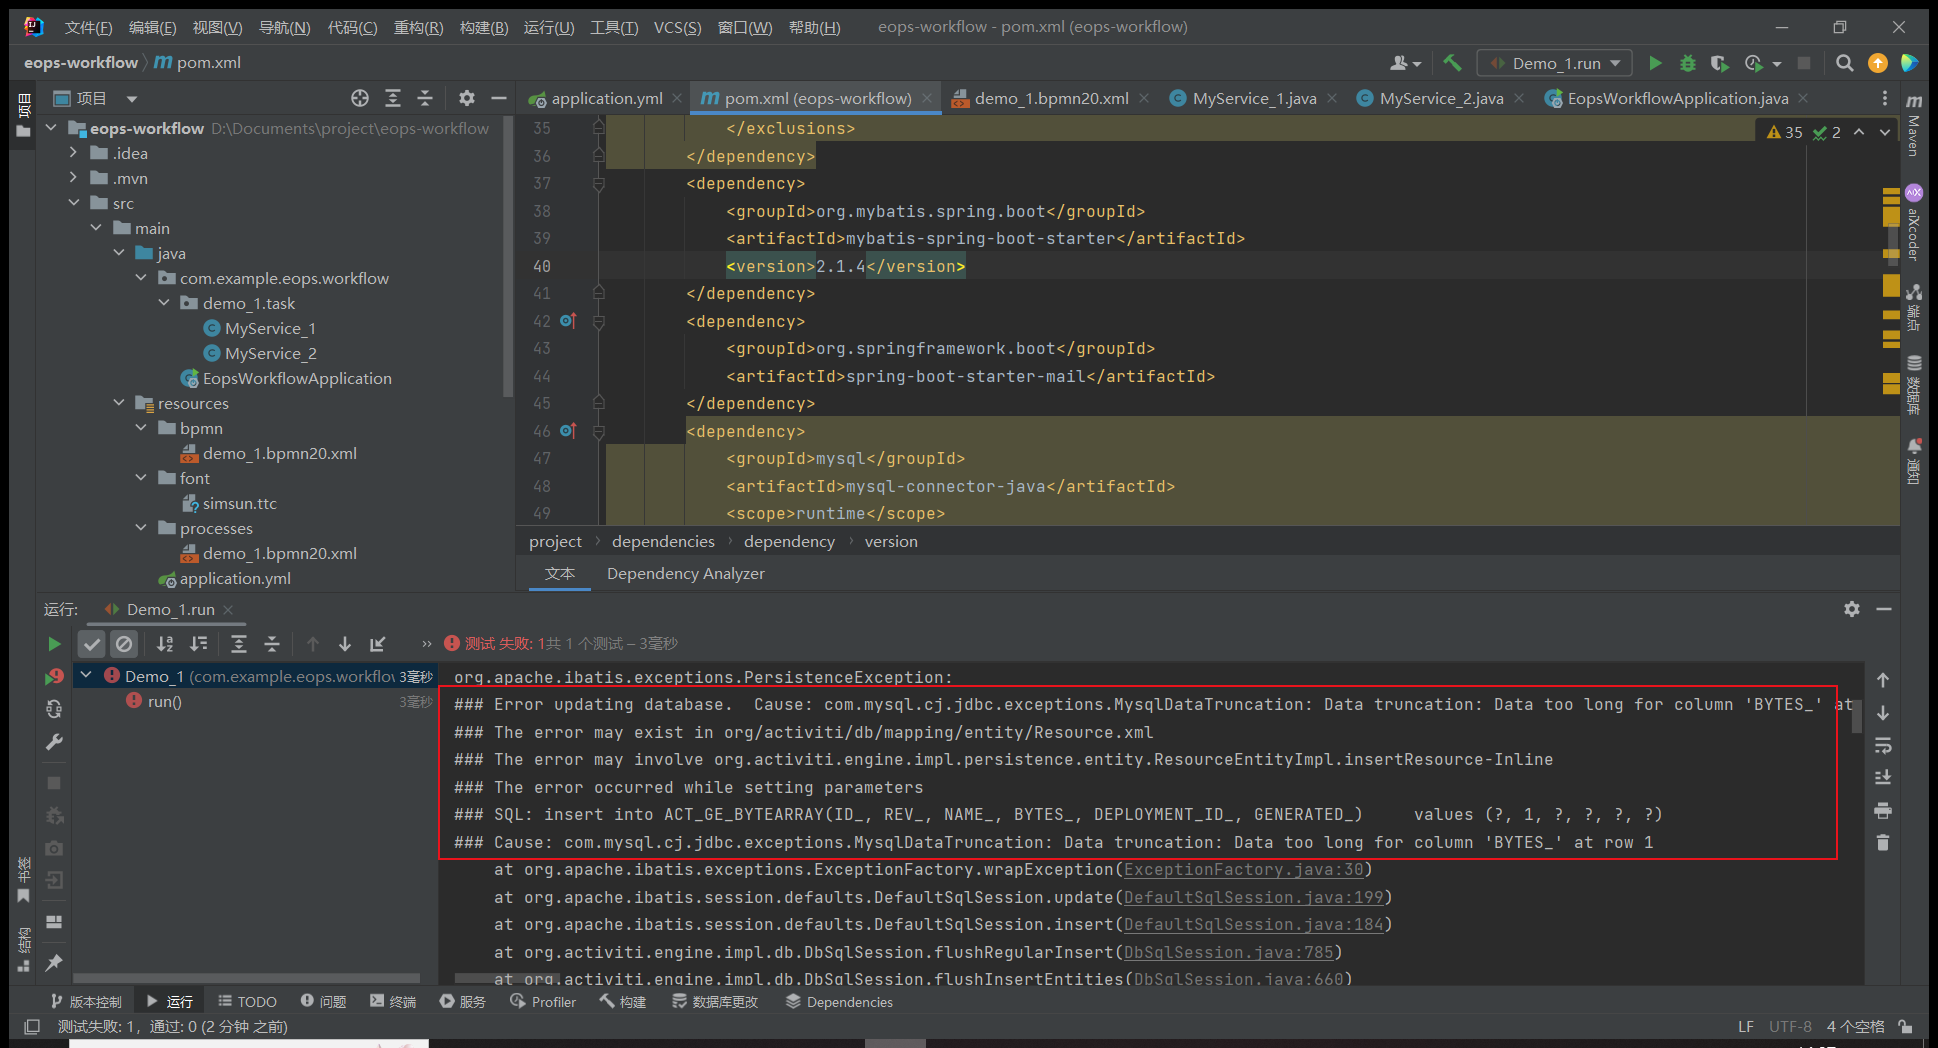This screenshot has width=1938, height=1048.
Task: Click the wrench icon in run sidebar
Action: click(54, 742)
